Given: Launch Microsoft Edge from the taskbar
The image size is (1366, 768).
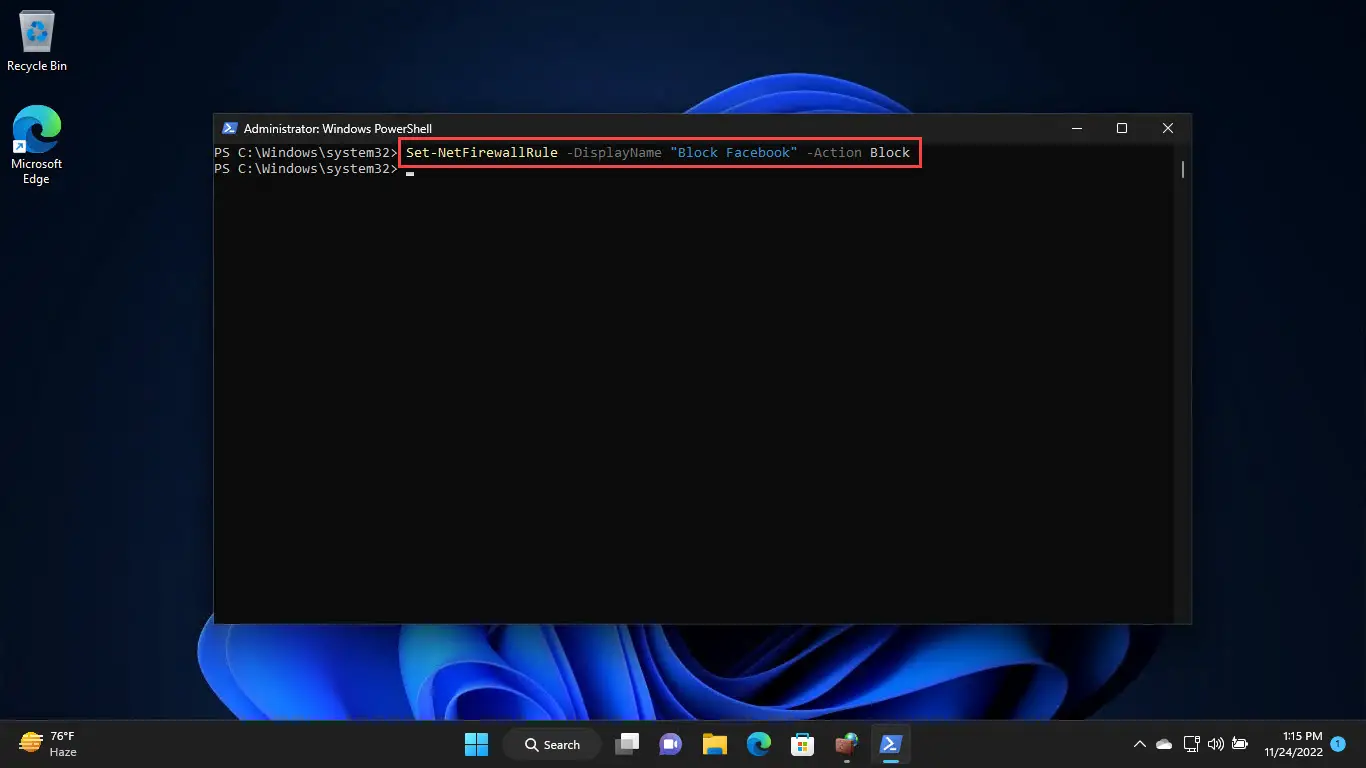Looking at the screenshot, I should pyautogui.click(x=758, y=744).
